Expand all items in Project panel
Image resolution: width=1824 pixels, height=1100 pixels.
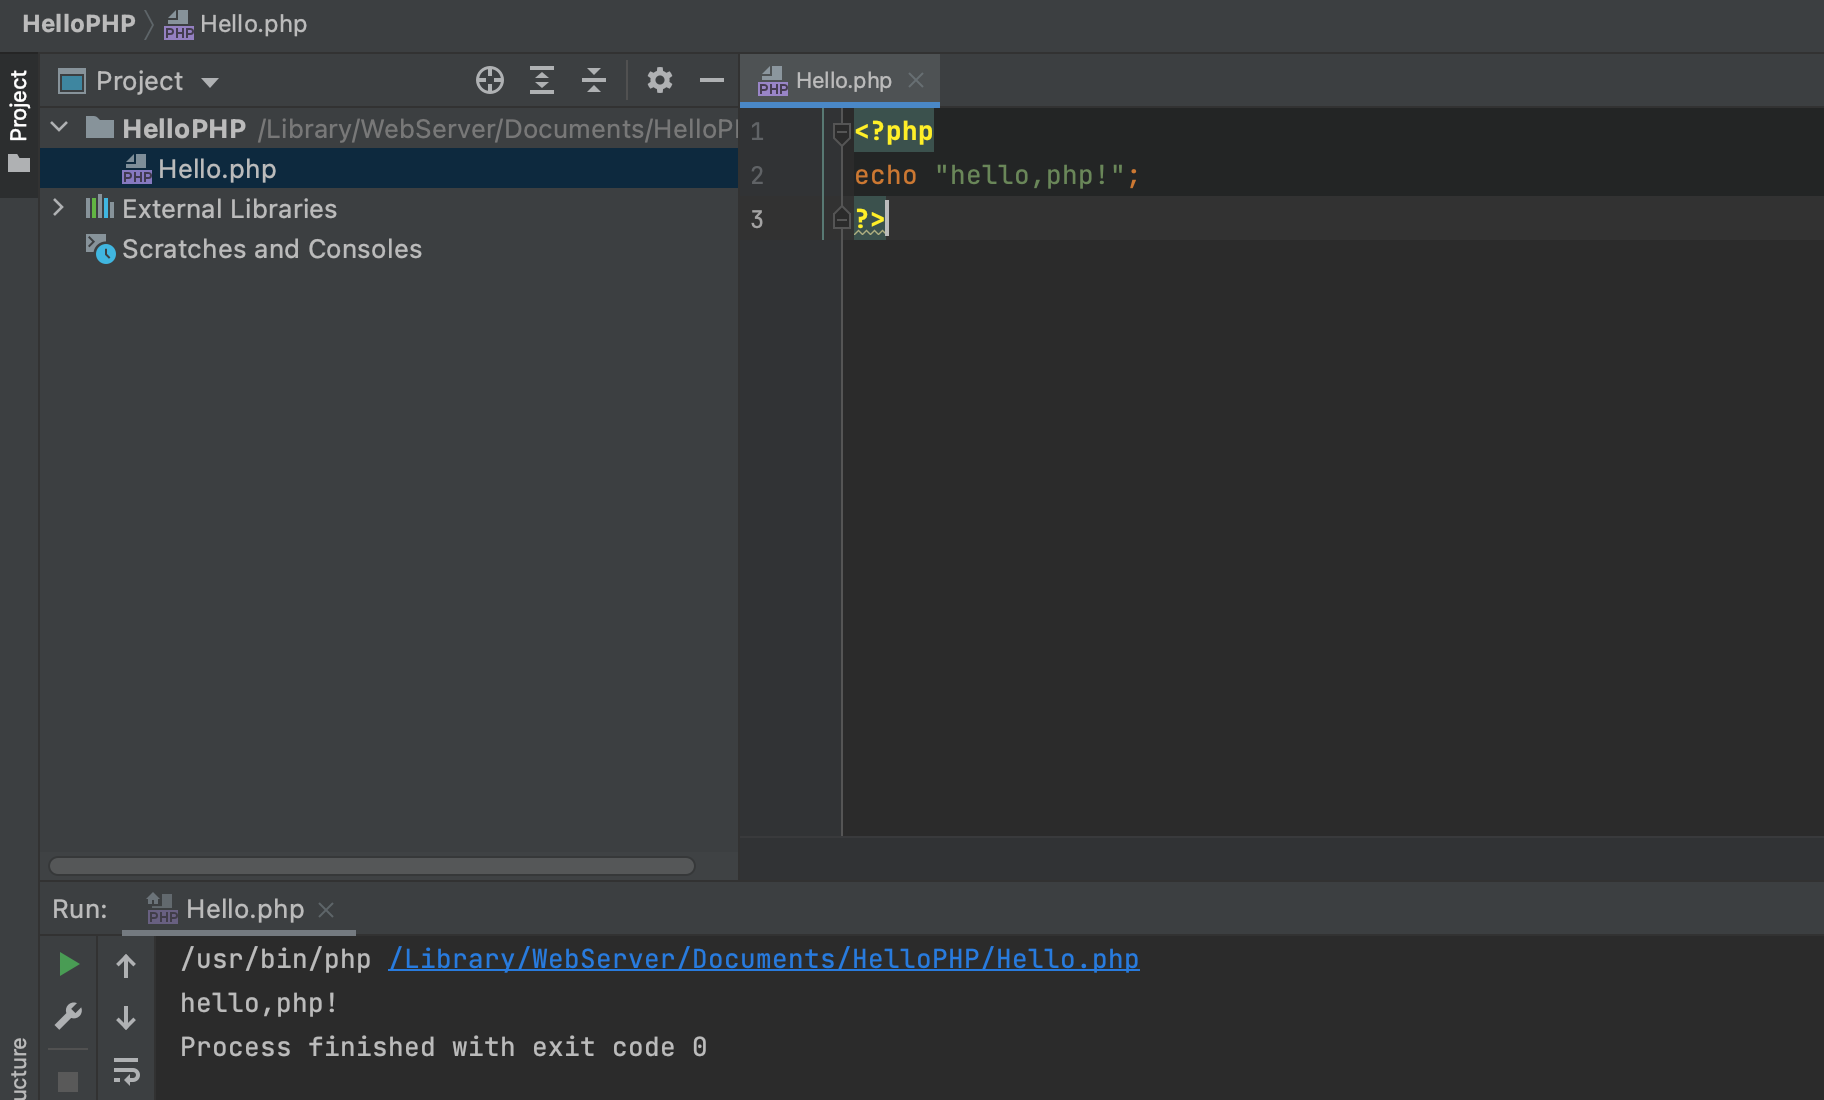click(542, 80)
